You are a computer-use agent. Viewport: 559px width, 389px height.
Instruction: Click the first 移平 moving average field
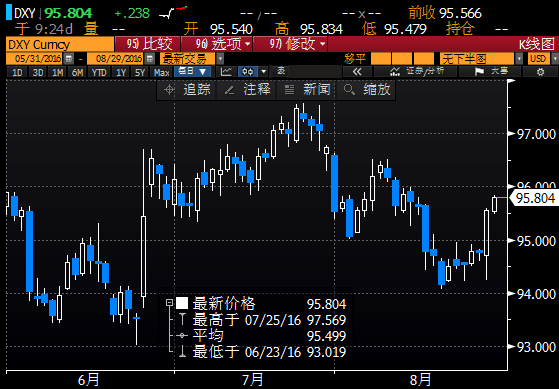380,58
